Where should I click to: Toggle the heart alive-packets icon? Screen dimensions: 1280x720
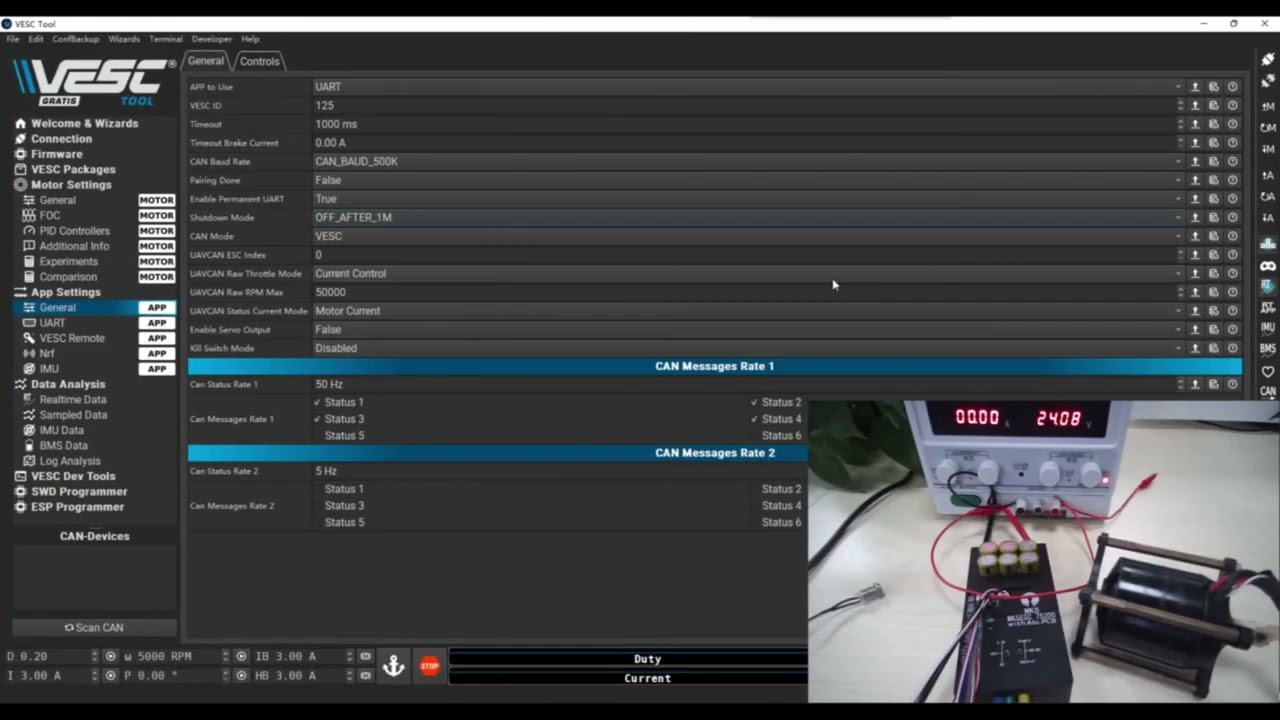(x=1268, y=371)
